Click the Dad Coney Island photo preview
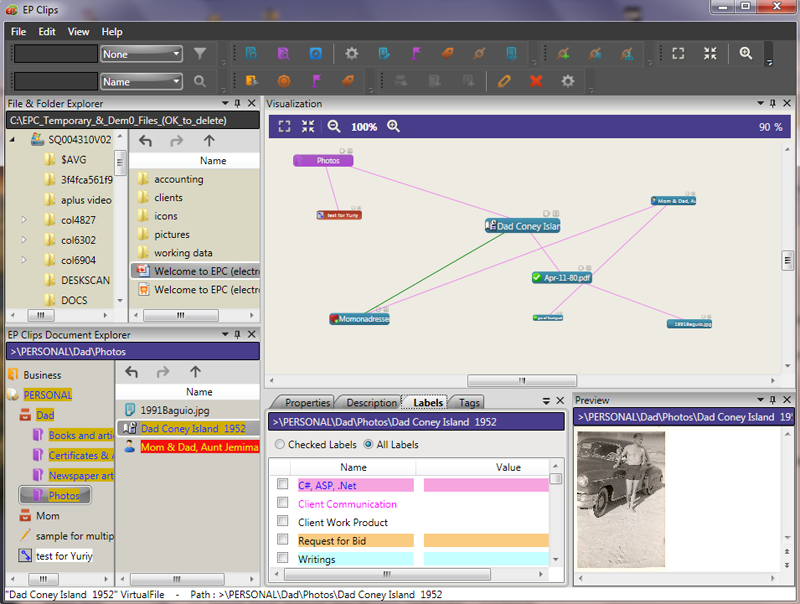This screenshot has height=604, width=800. (x=621, y=499)
